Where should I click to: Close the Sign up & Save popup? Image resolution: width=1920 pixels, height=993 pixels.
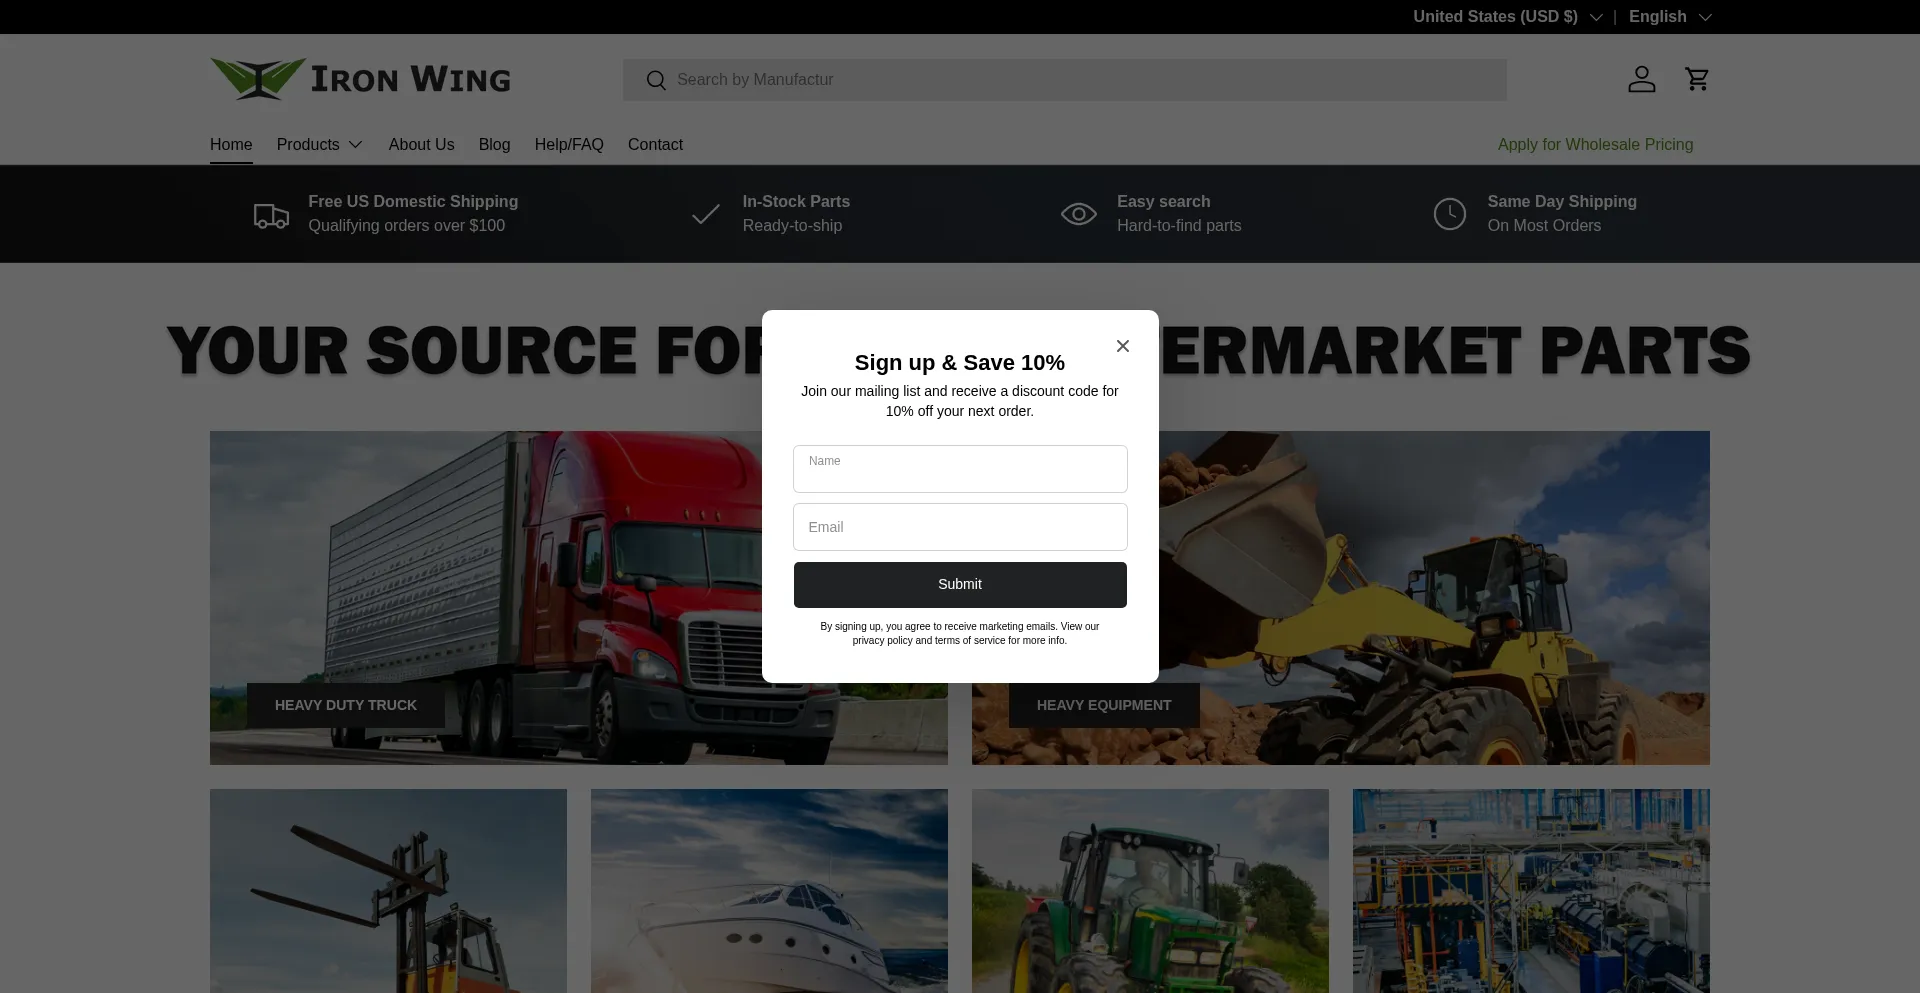pyautogui.click(x=1122, y=346)
